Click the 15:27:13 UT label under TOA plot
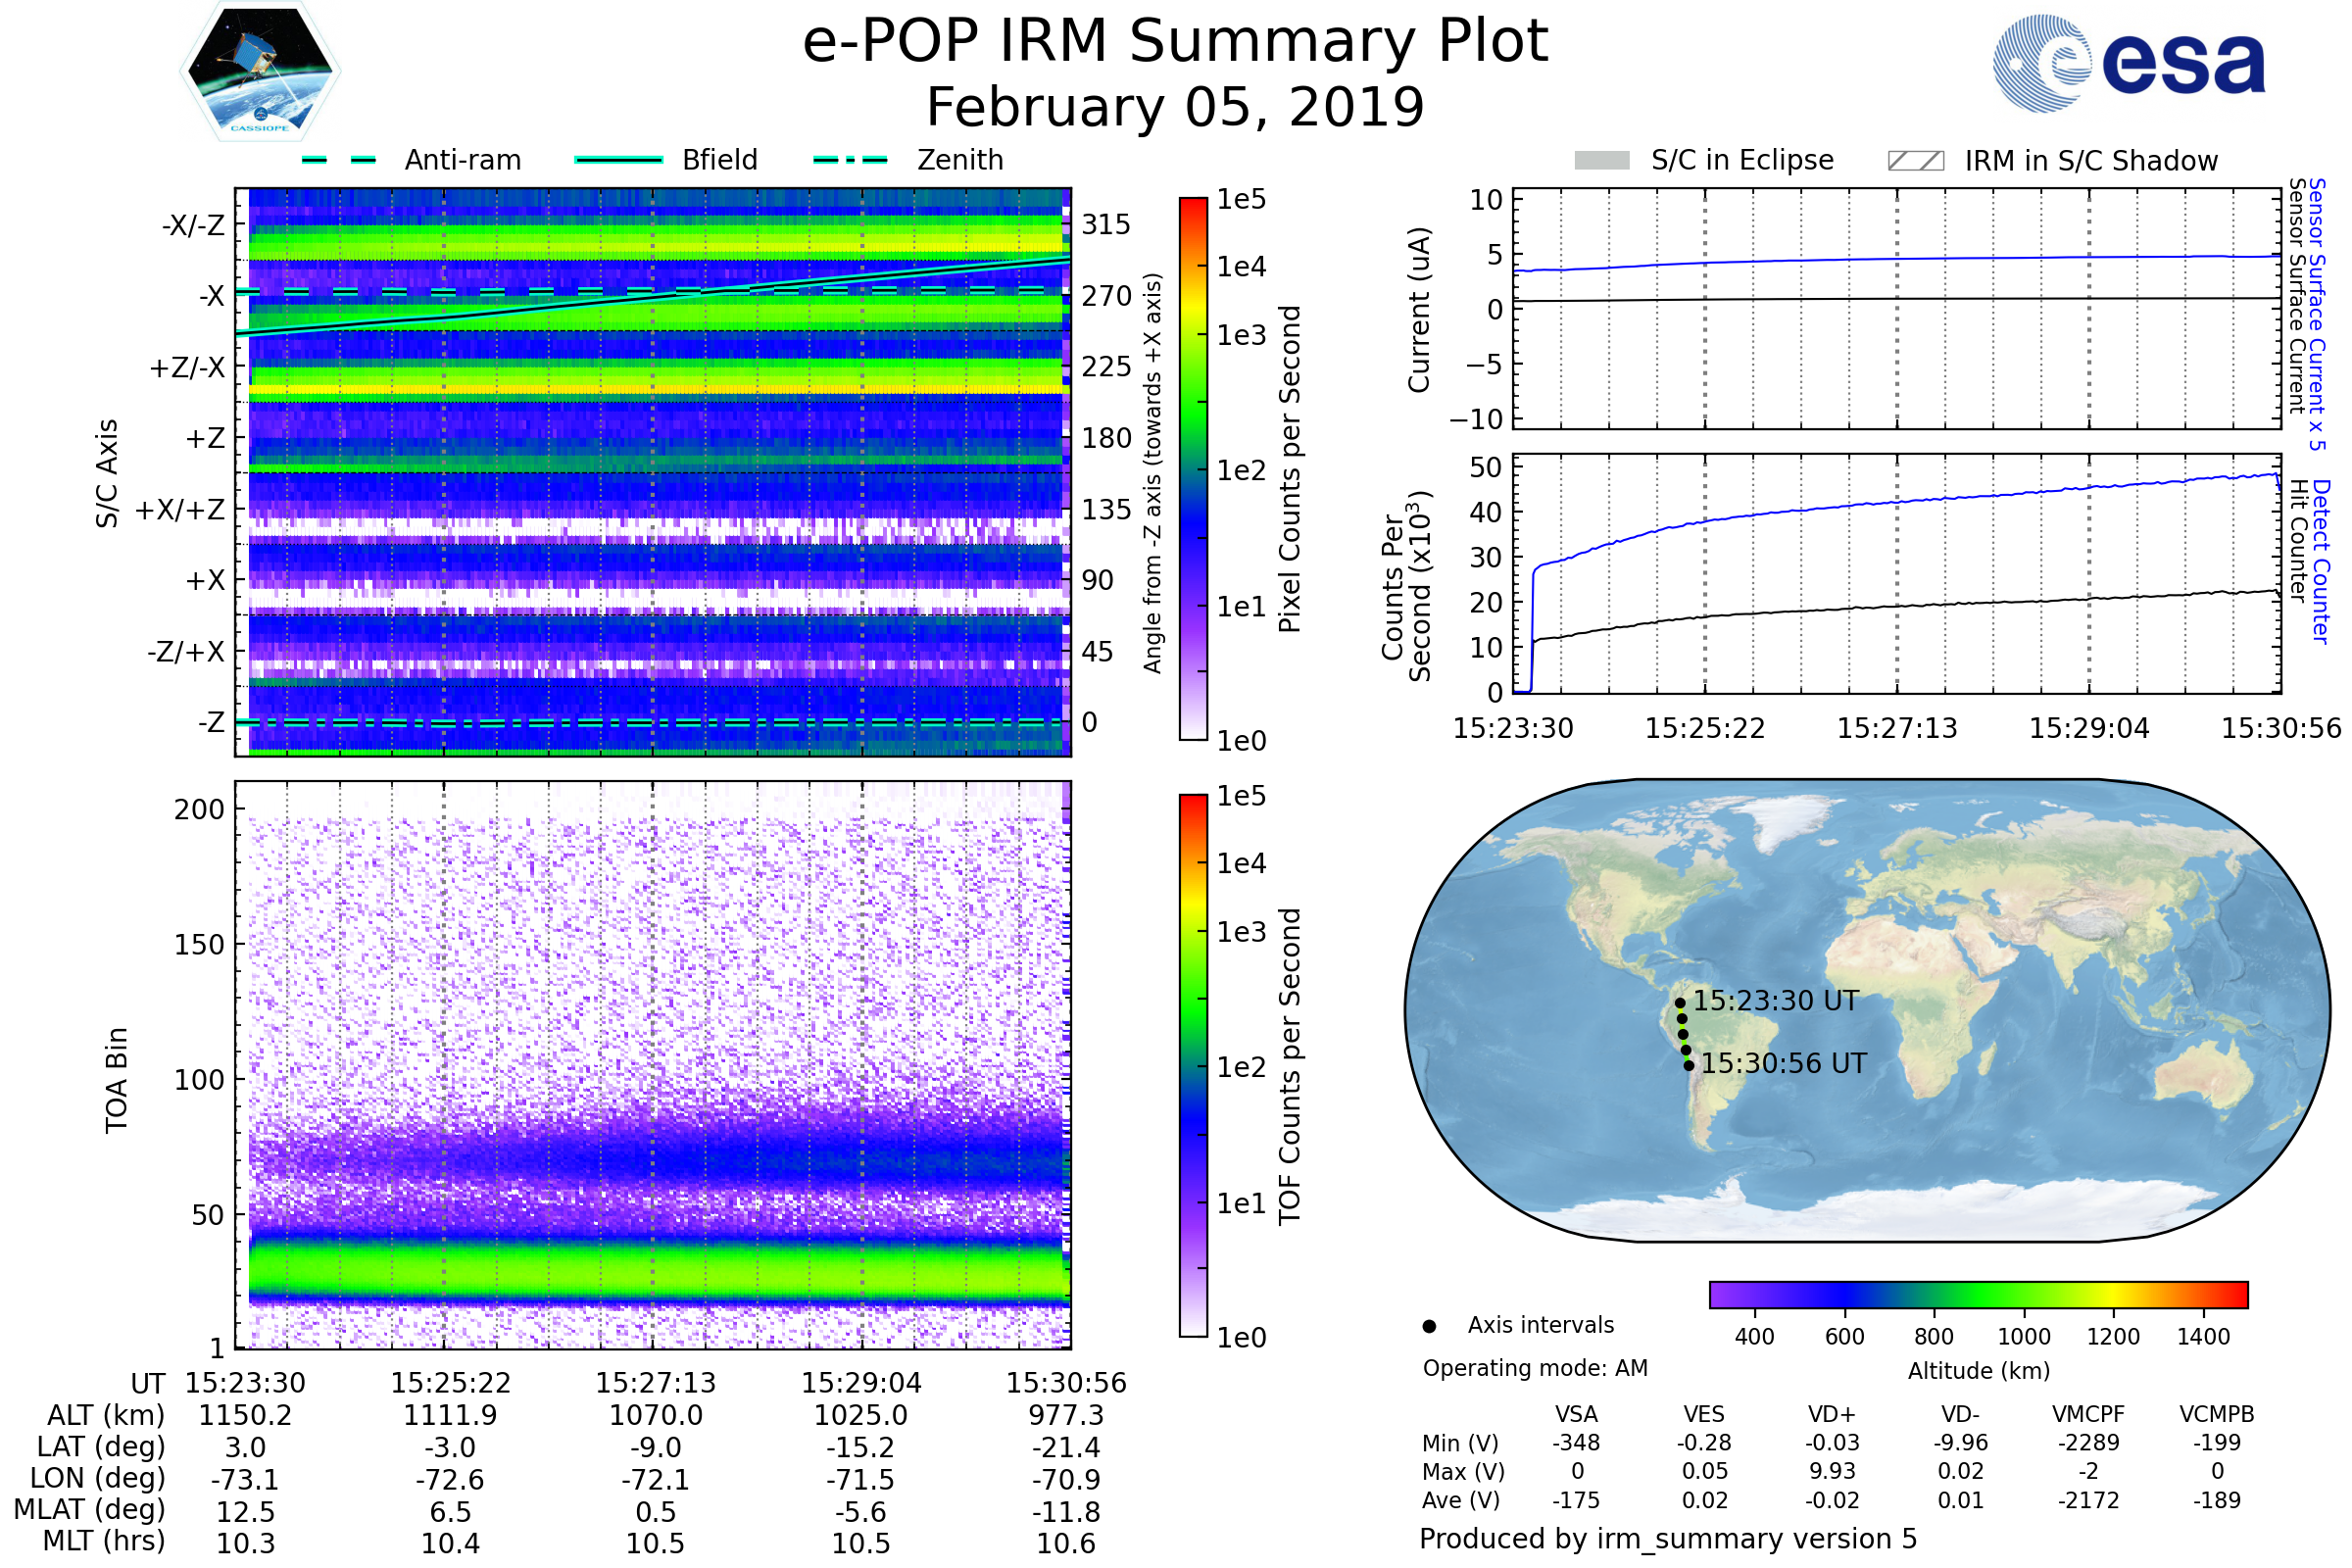 [656, 1383]
